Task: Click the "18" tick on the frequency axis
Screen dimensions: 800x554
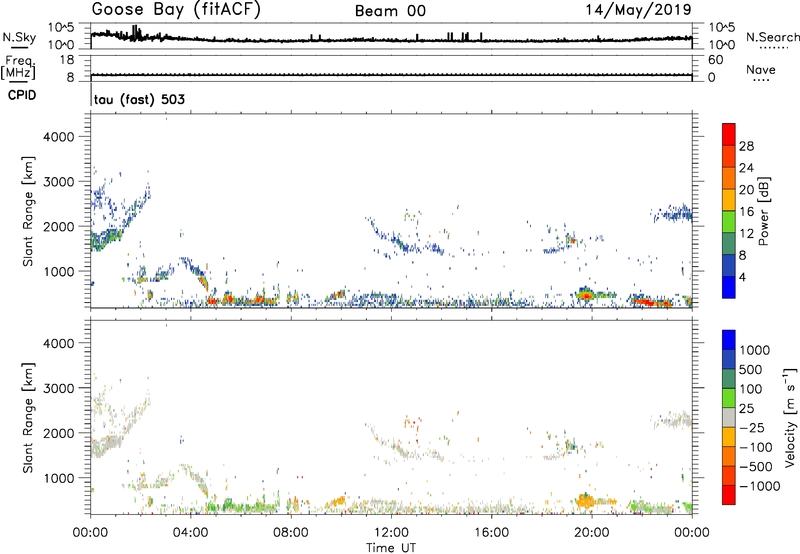Action: click(x=67, y=60)
